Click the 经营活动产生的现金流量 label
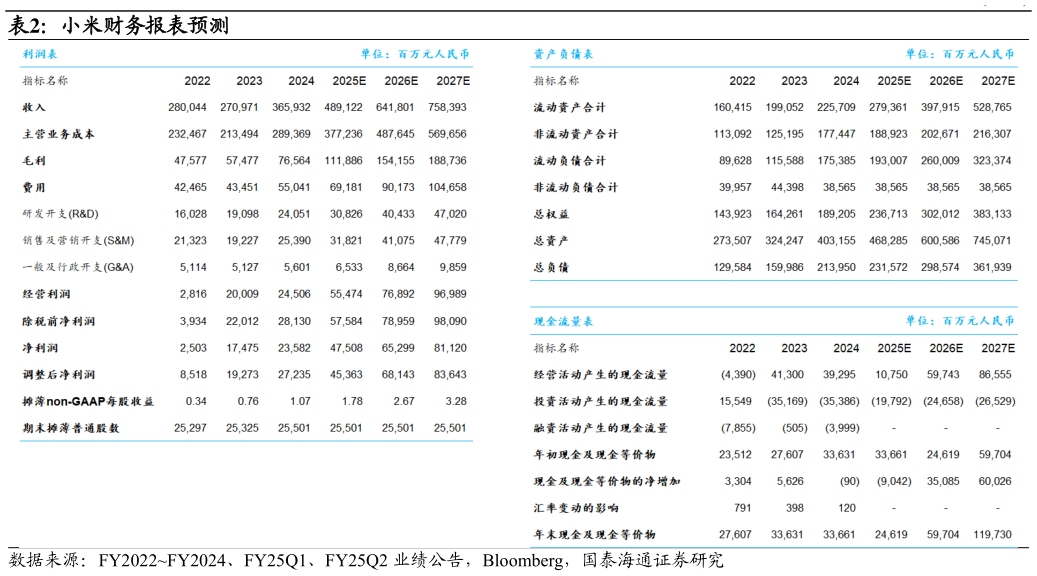Image resolution: width=1037 pixels, height=576 pixels. (601, 374)
